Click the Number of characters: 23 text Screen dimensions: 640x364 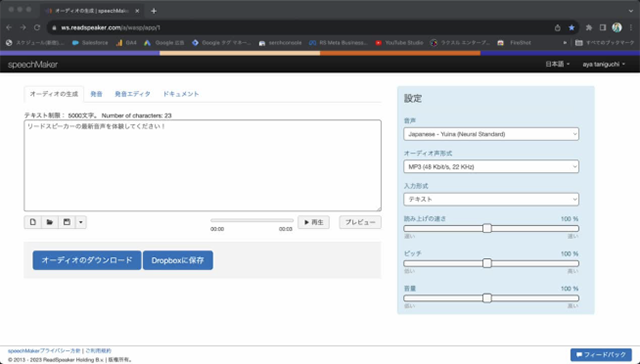coord(136,115)
